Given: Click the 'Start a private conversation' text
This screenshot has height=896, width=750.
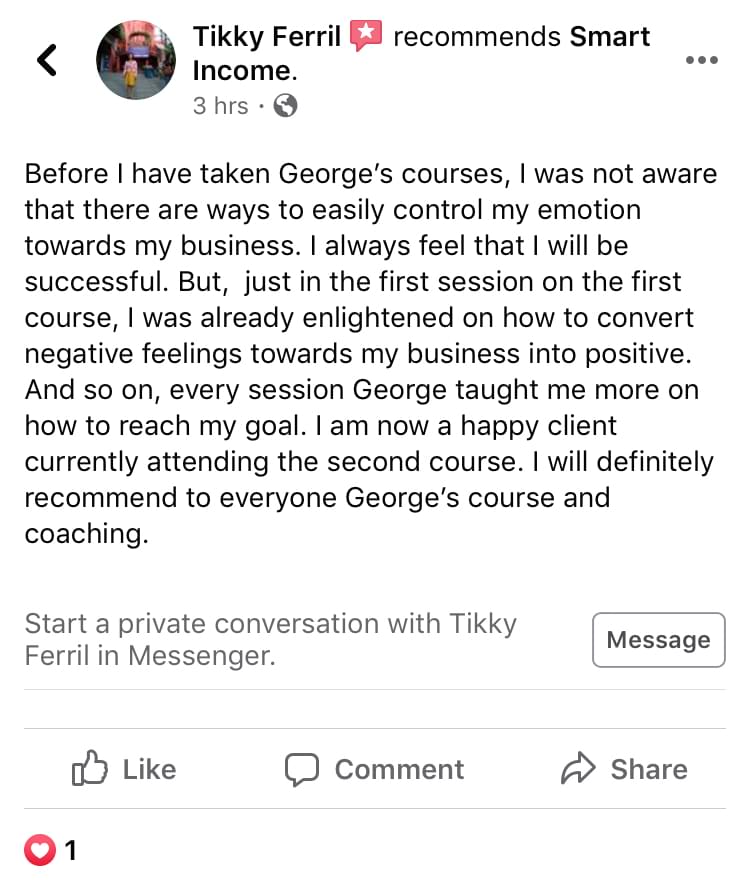Looking at the screenshot, I should pyautogui.click(x=270, y=640).
